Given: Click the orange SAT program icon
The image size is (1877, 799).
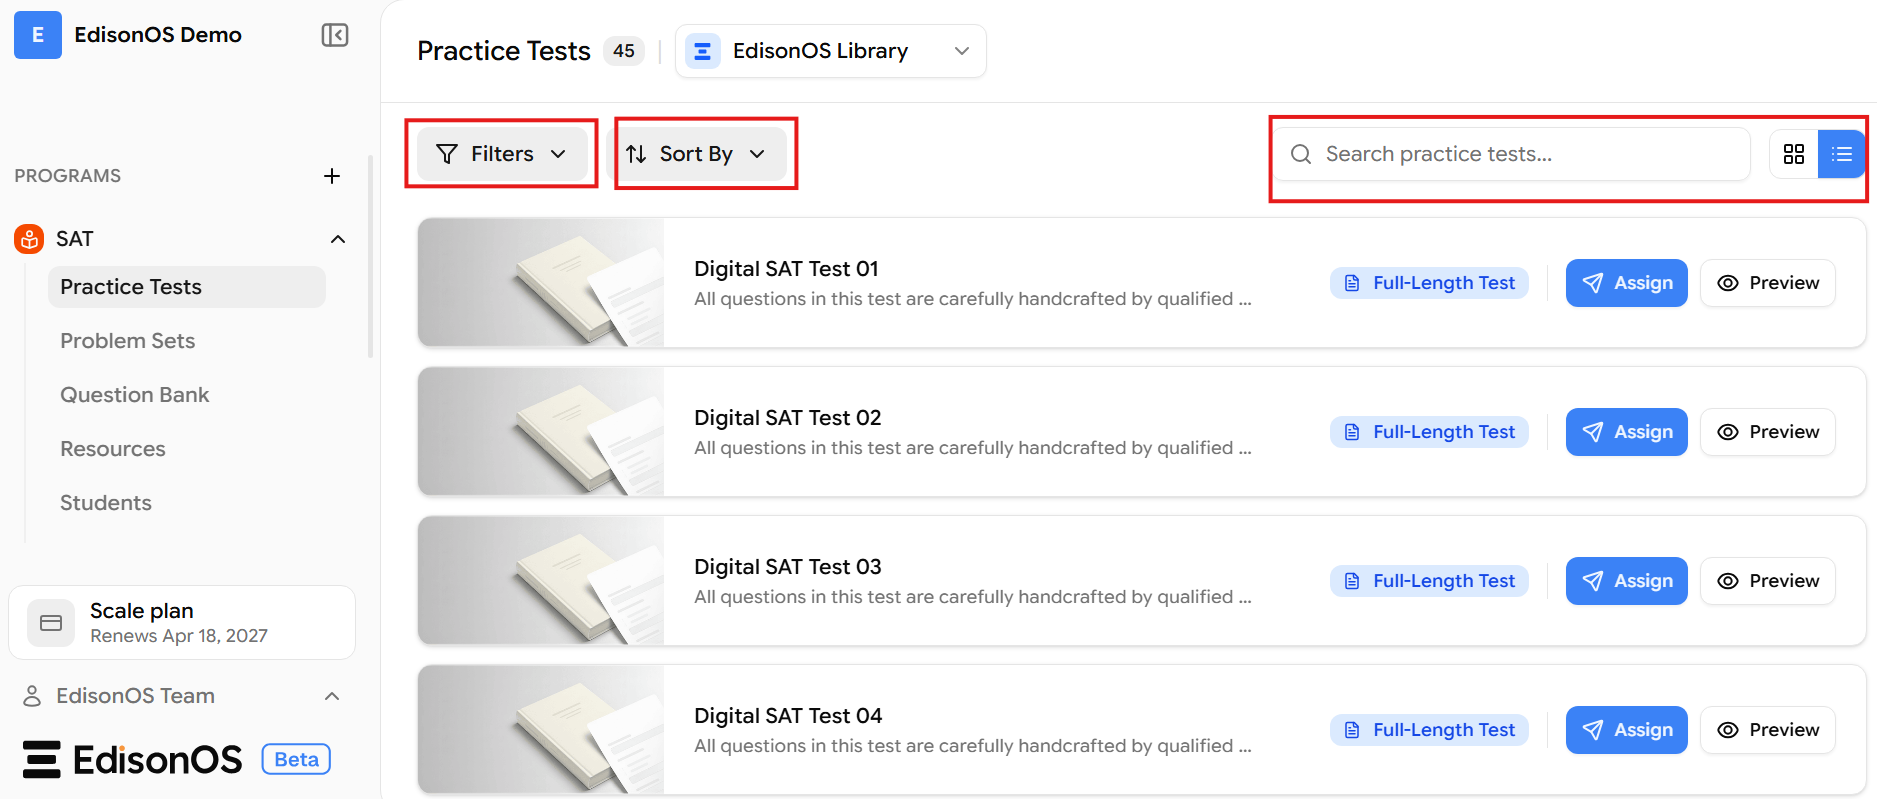Looking at the screenshot, I should point(29,239).
